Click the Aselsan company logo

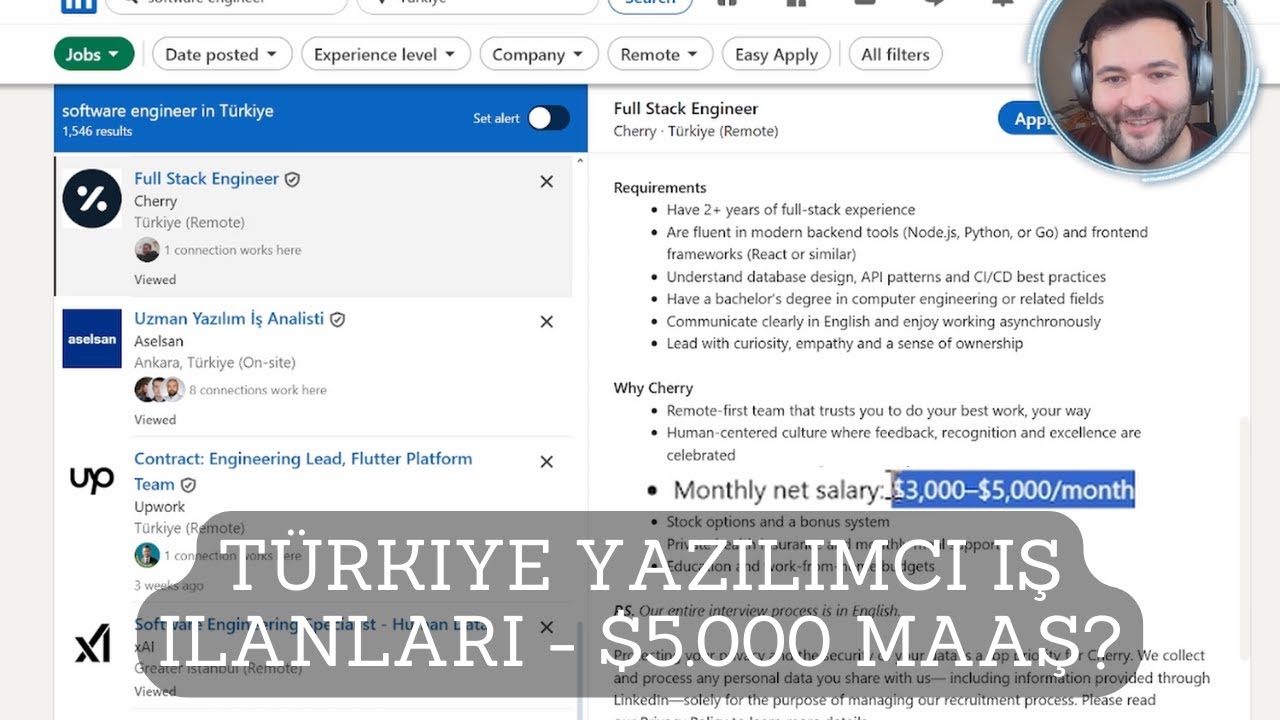pos(92,338)
